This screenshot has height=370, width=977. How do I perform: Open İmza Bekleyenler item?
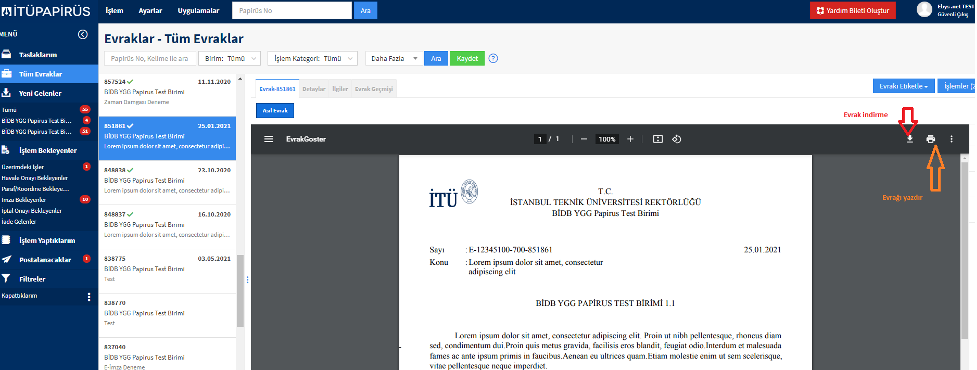coord(24,200)
